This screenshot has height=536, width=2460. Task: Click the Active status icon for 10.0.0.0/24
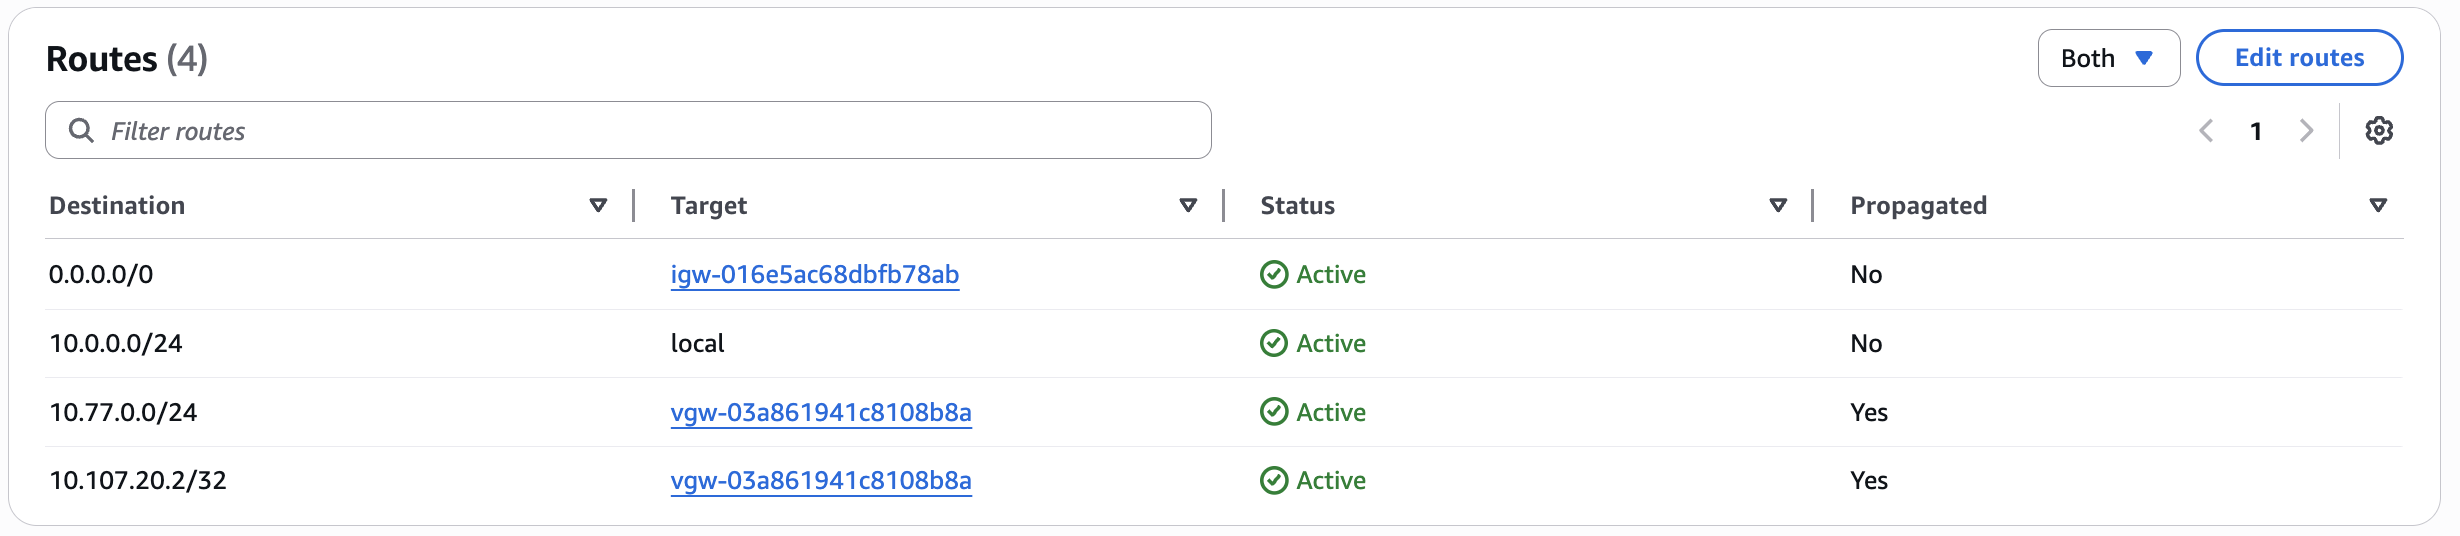(x=1274, y=344)
